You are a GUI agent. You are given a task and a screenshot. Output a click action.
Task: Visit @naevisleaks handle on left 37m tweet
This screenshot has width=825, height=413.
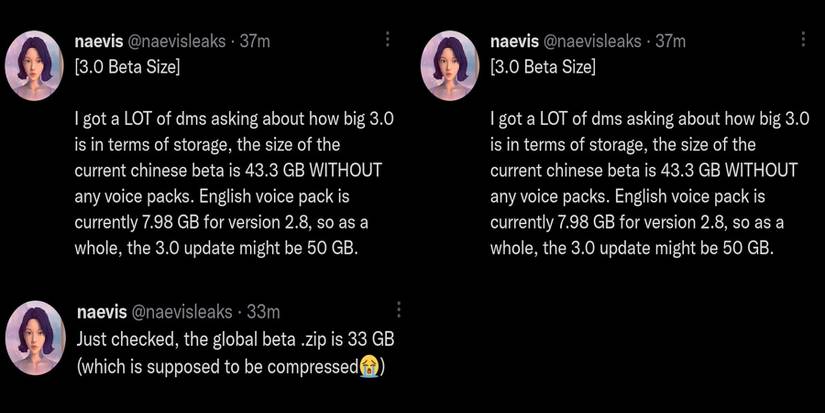point(176,41)
